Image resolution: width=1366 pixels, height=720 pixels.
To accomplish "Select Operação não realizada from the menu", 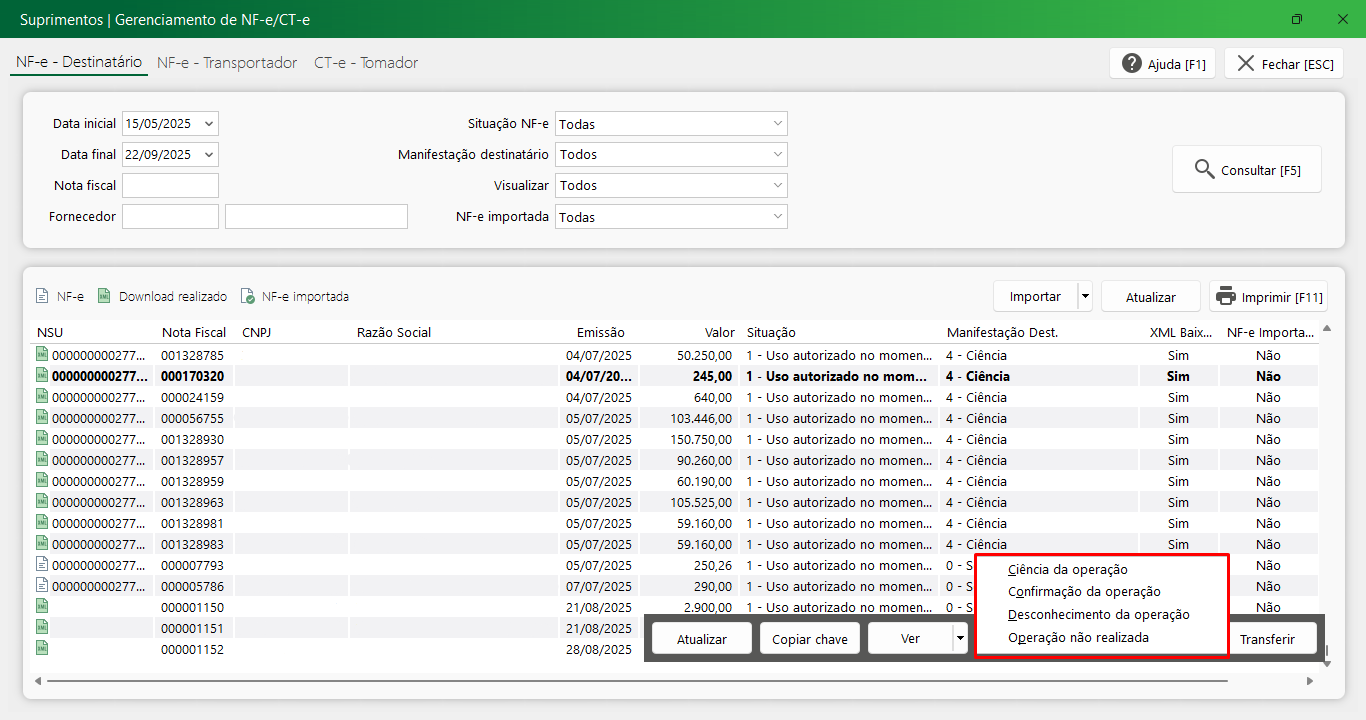I will [x=1078, y=637].
